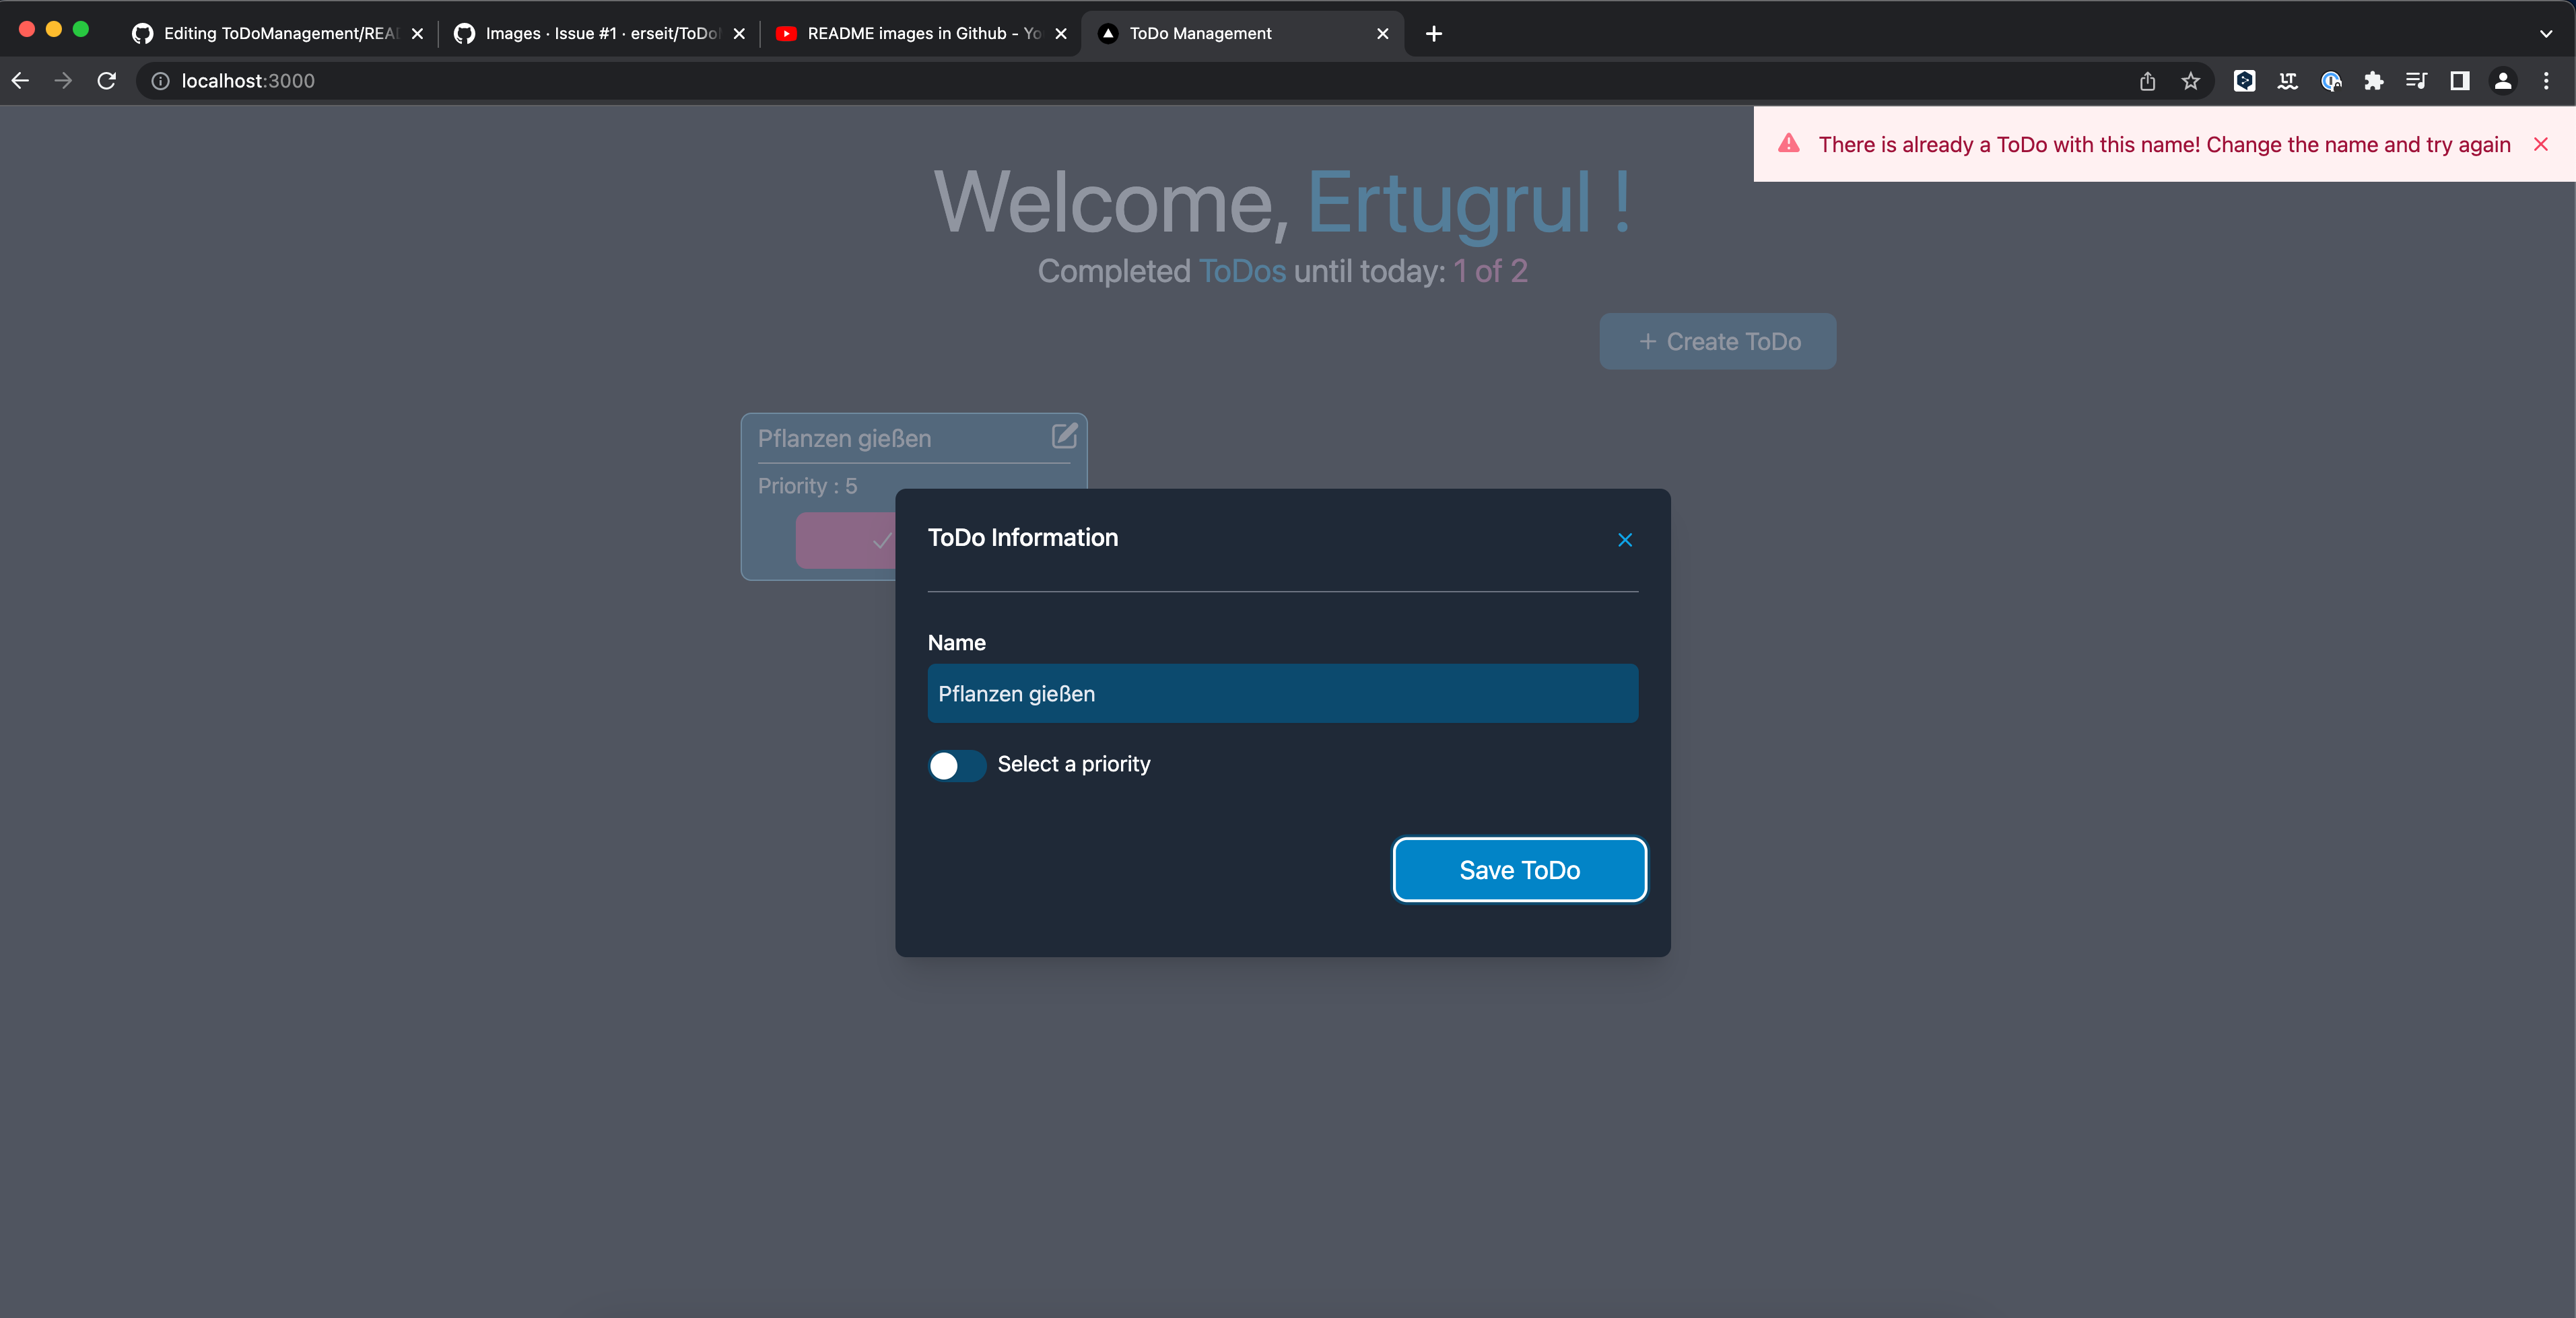Open the Chrome three-dot menu
The height and width of the screenshot is (1318, 2576).
tap(2548, 81)
